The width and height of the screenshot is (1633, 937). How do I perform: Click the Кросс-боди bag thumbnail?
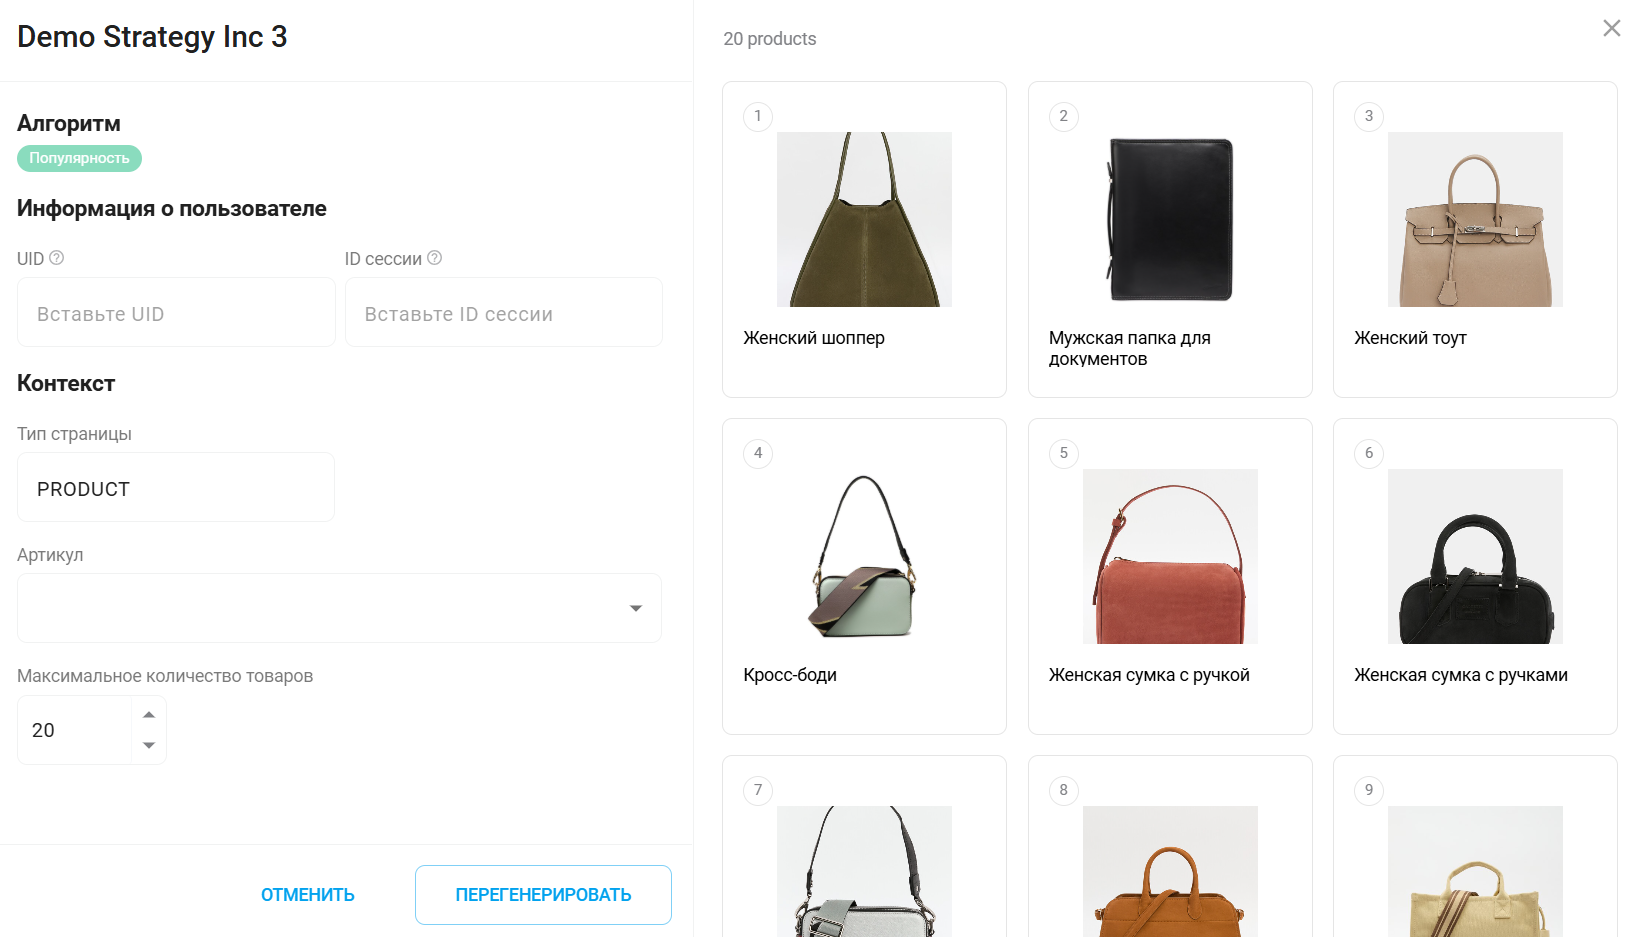(x=864, y=557)
